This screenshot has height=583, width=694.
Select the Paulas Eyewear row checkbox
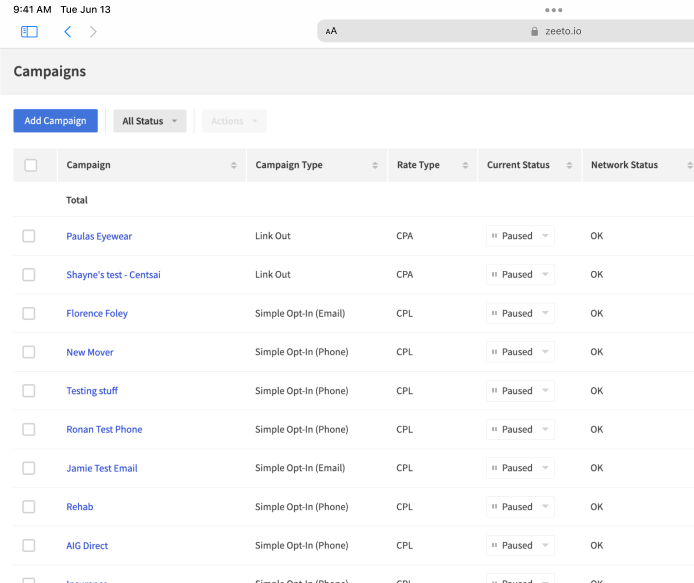click(29, 236)
